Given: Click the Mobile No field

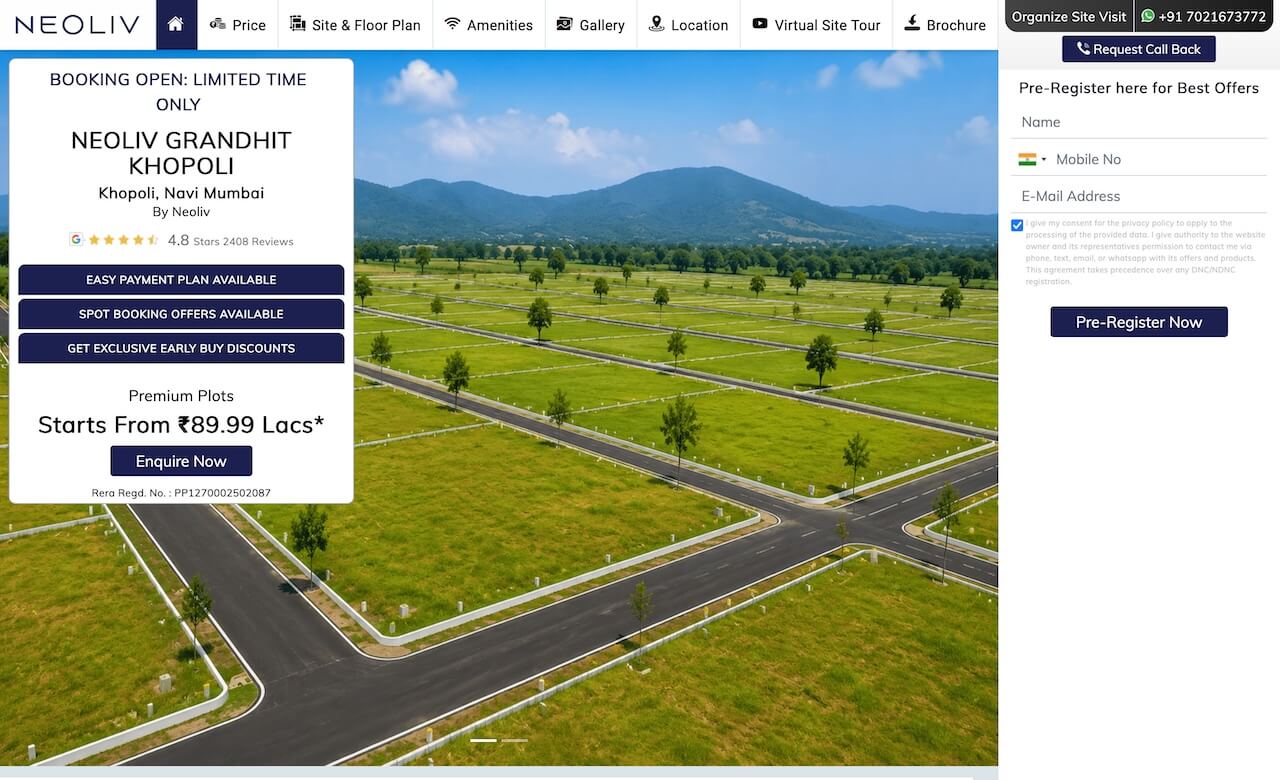Looking at the screenshot, I should point(1160,159).
